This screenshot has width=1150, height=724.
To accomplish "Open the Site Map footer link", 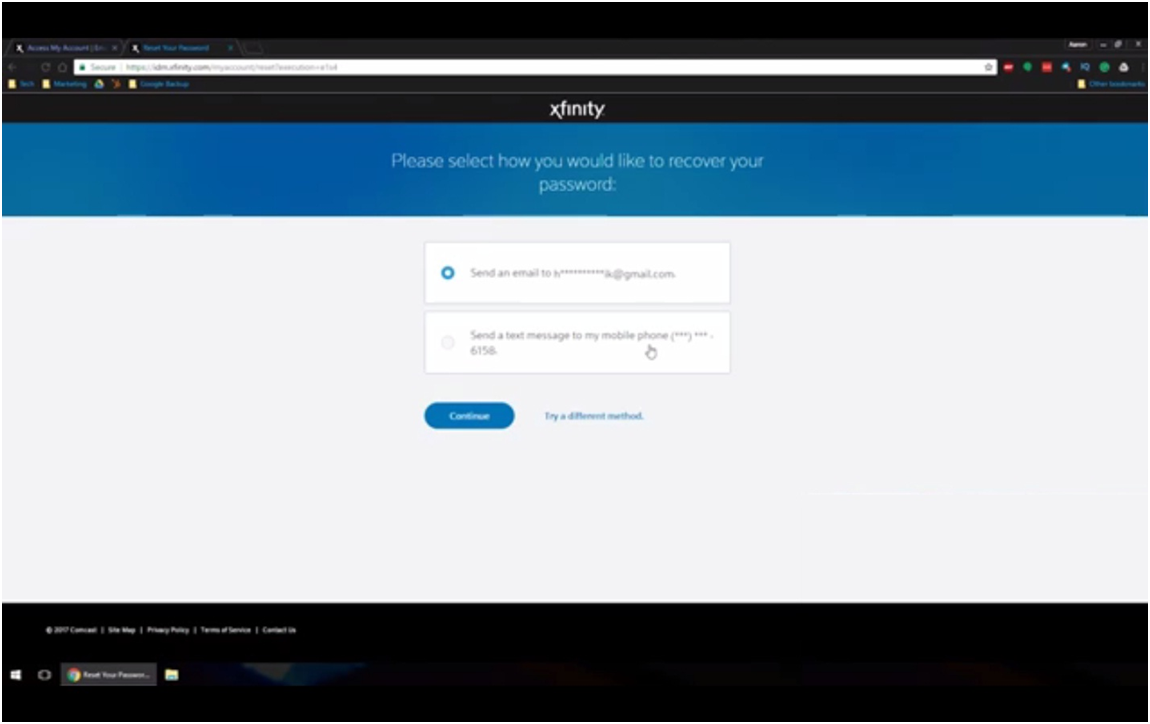I will [x=122, y=630].
